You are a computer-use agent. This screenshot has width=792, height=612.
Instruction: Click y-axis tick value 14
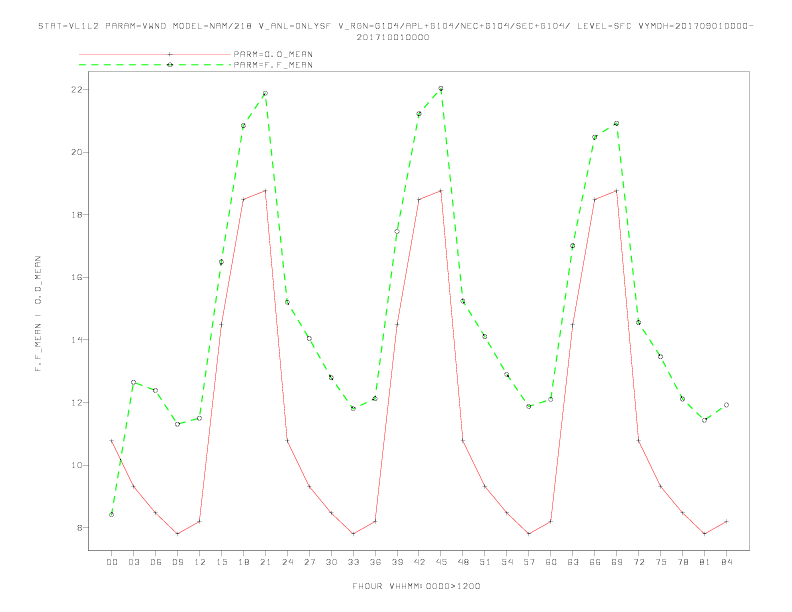(76, 340)
